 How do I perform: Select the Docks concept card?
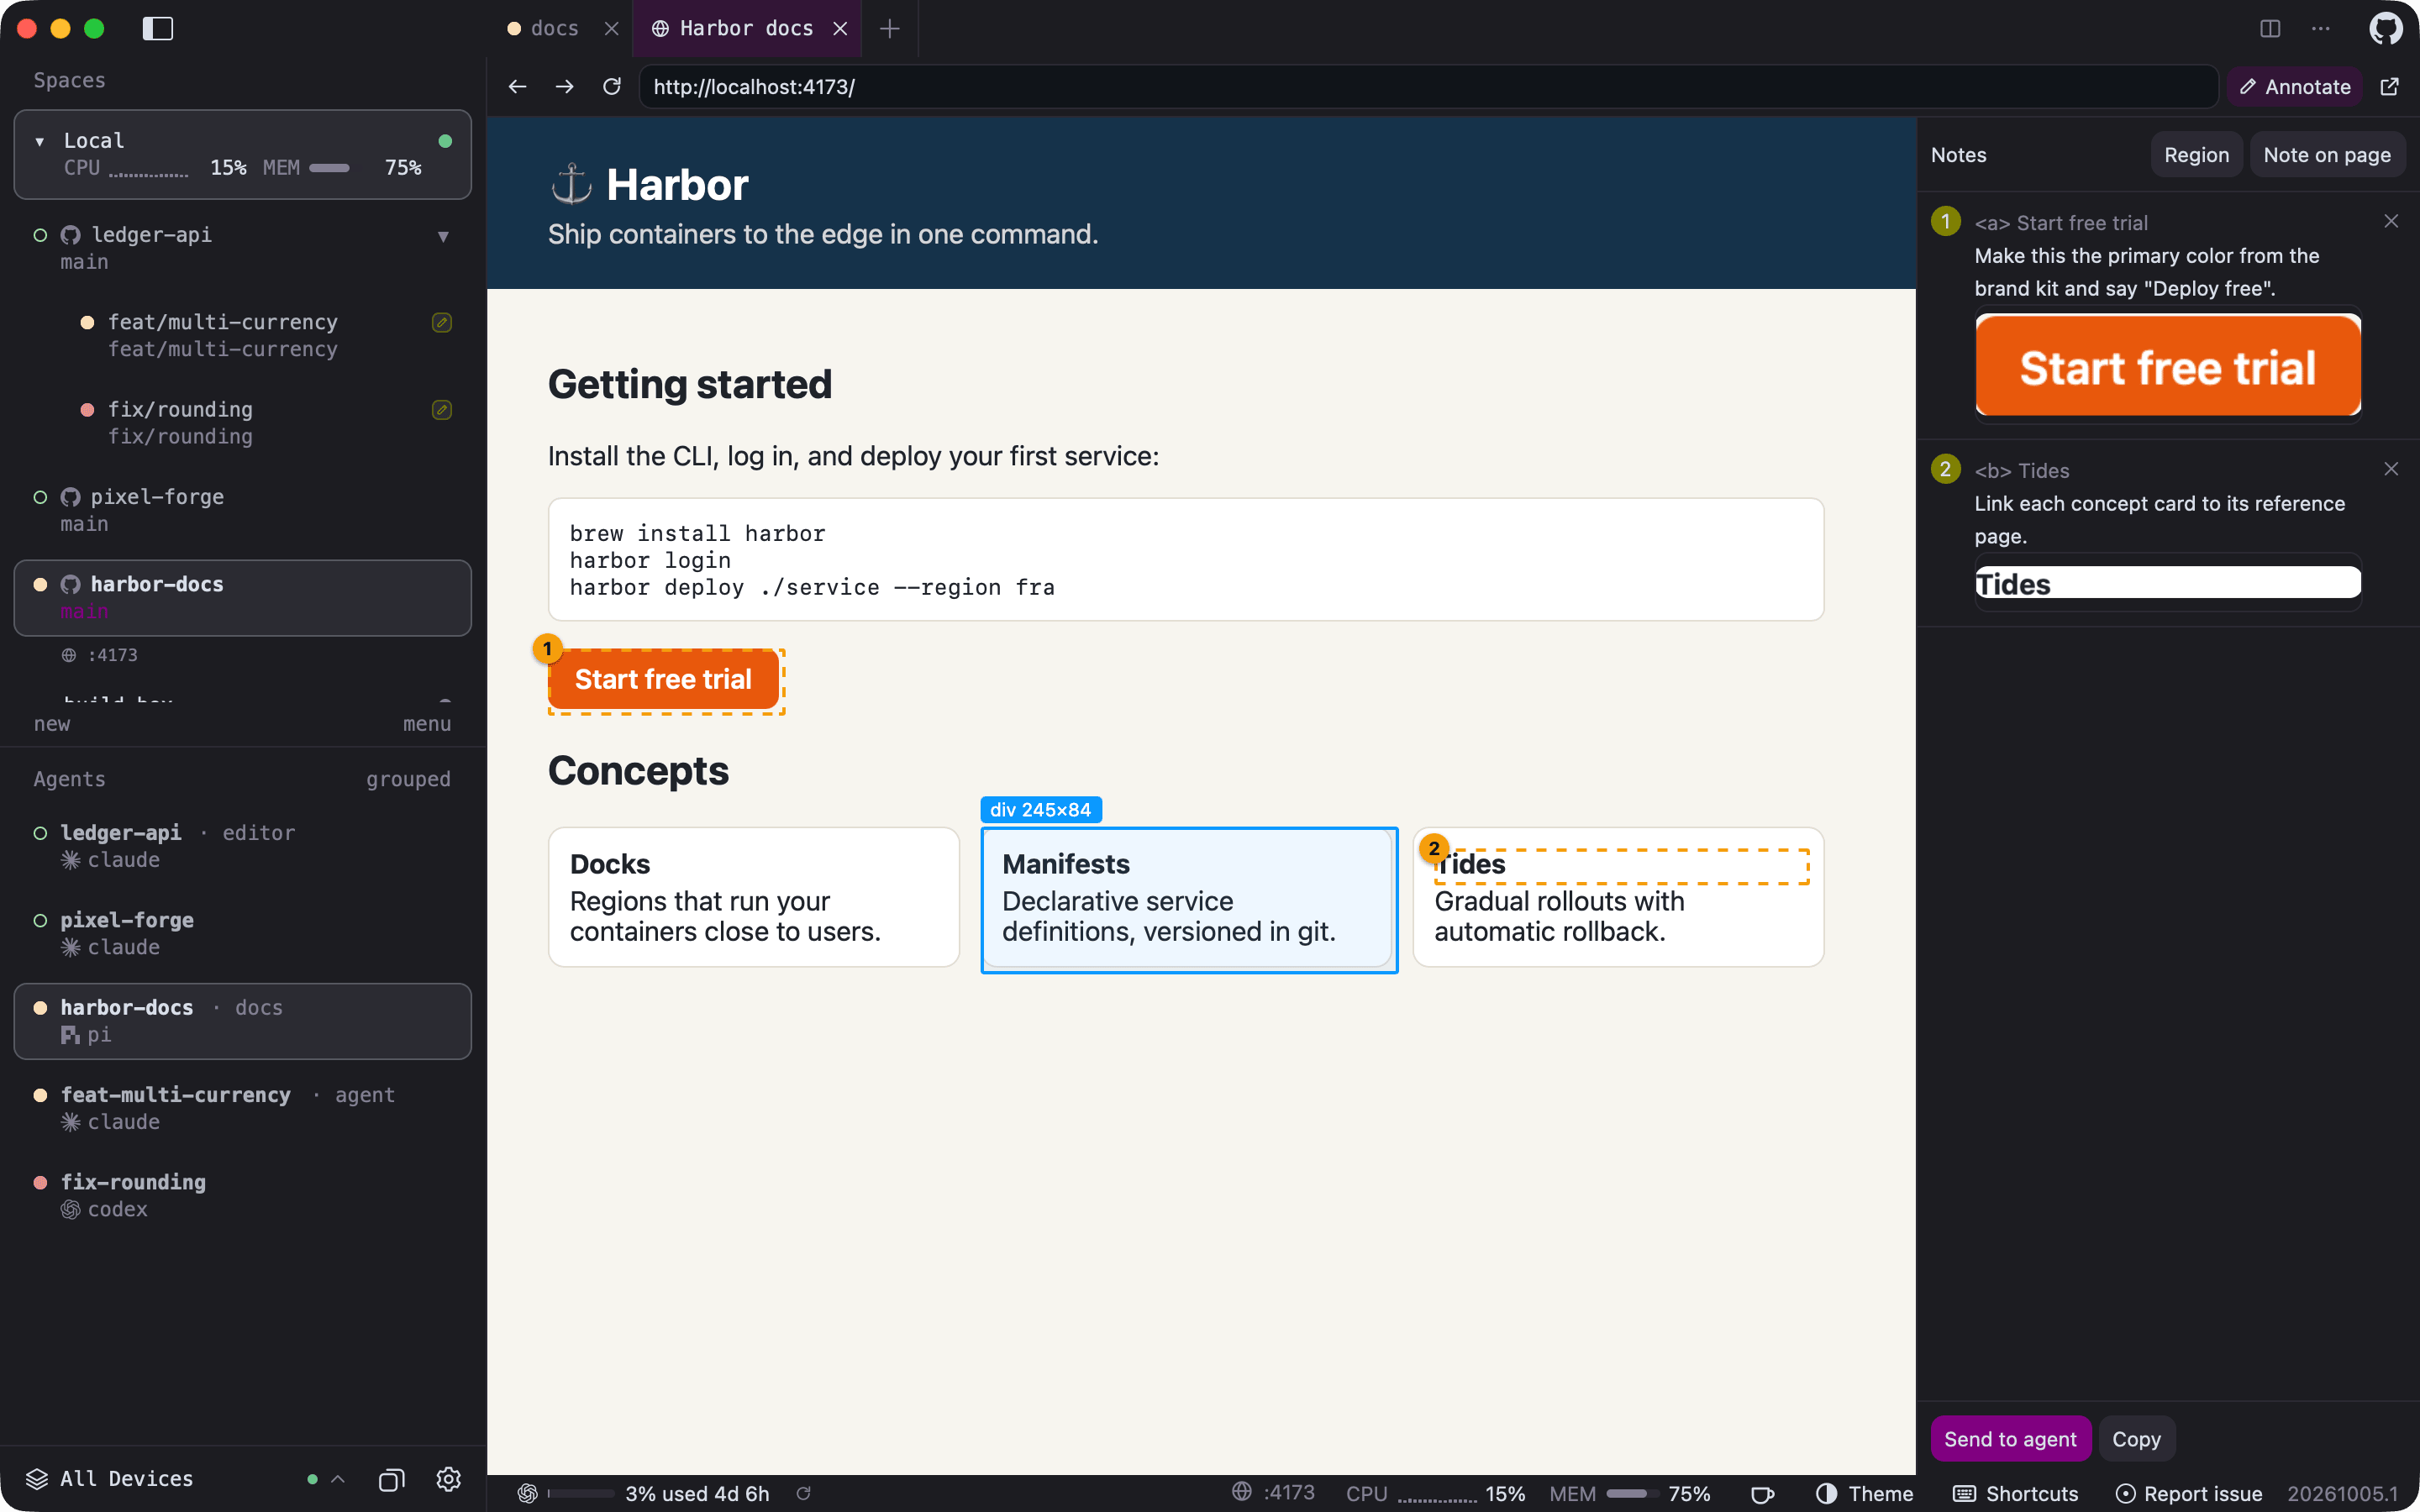[754, 897]
